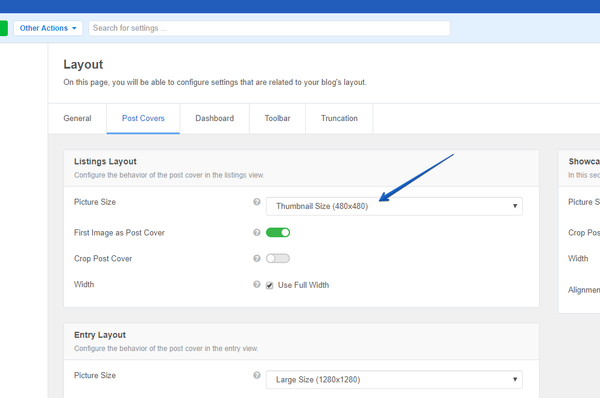Screen dimensions: 600x398
Task: Open the Dashboard tab
Action: (215, 118)
